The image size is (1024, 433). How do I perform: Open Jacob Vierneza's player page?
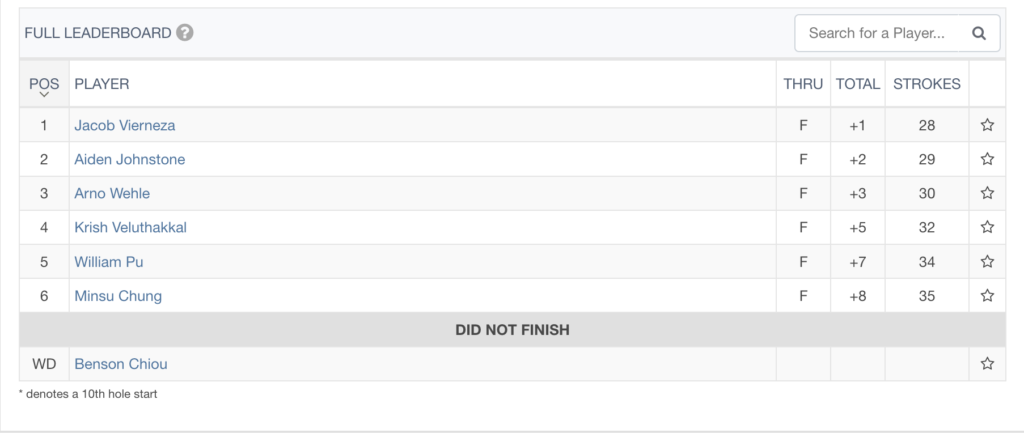[125, 125]
